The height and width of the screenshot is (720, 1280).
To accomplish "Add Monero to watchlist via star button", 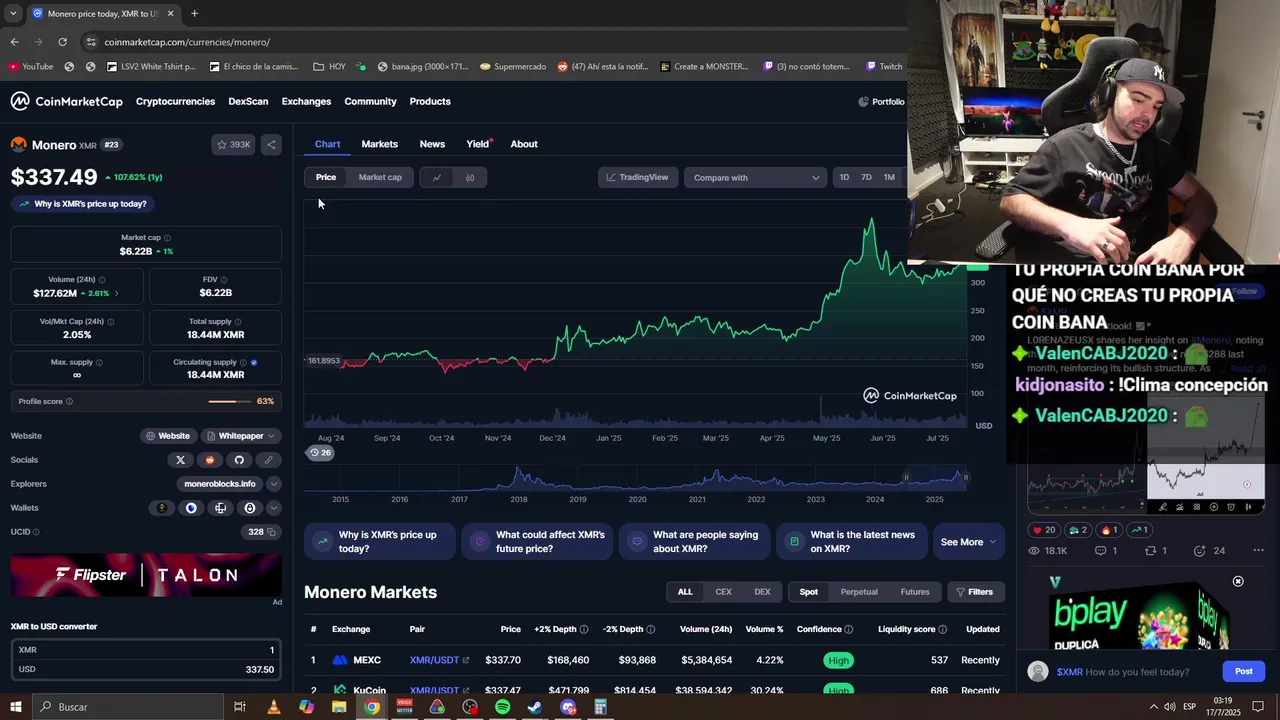I will coord(233,145).
